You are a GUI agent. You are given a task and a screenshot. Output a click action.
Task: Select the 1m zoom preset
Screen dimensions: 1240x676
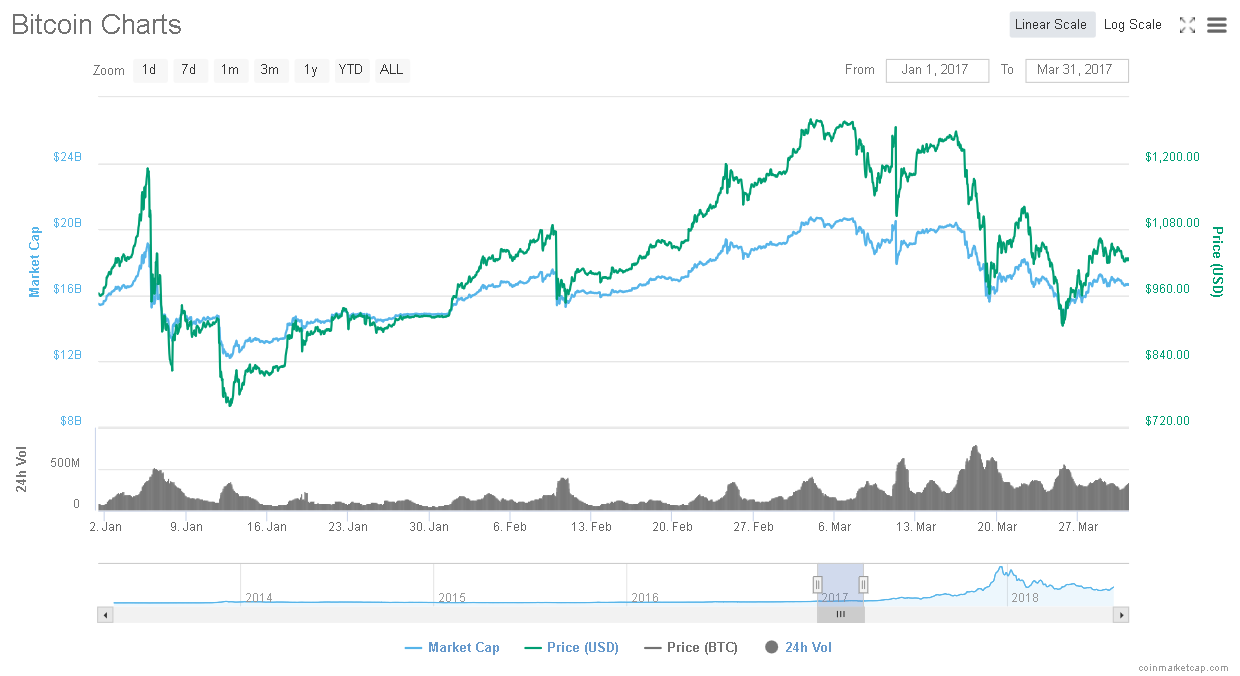(230, 70)
